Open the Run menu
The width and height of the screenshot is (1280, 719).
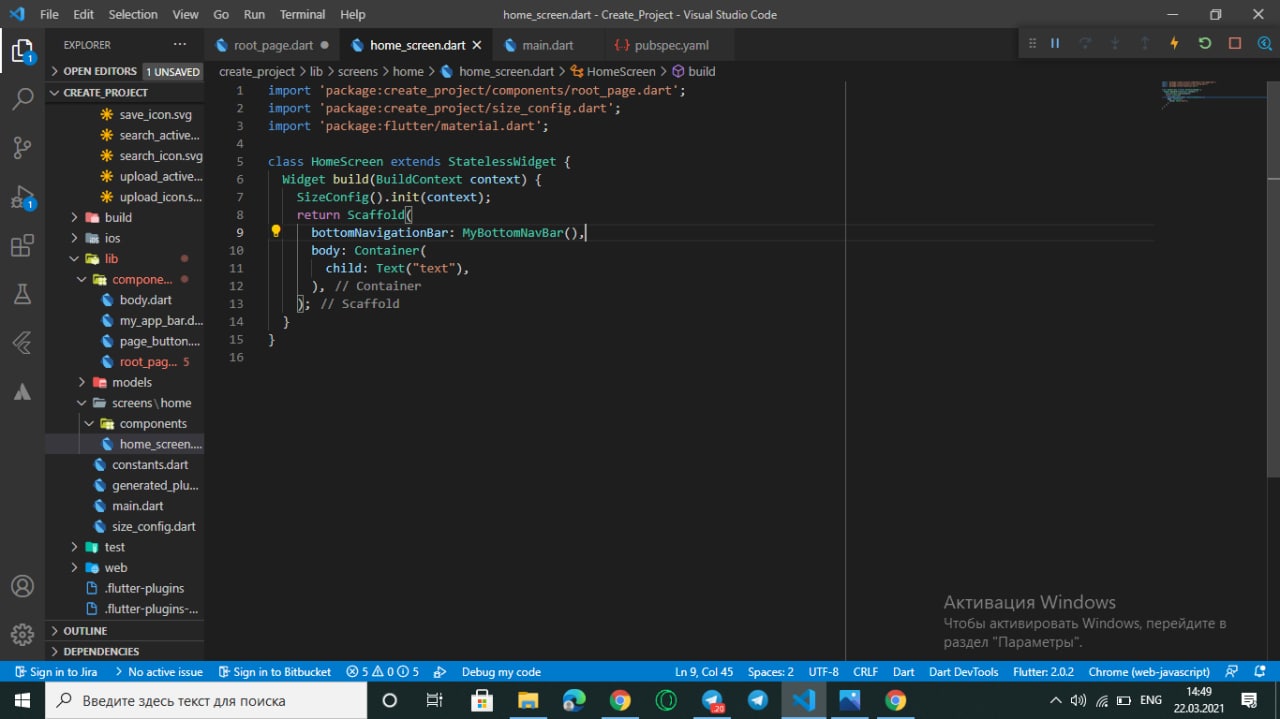(x=254, y=14)
